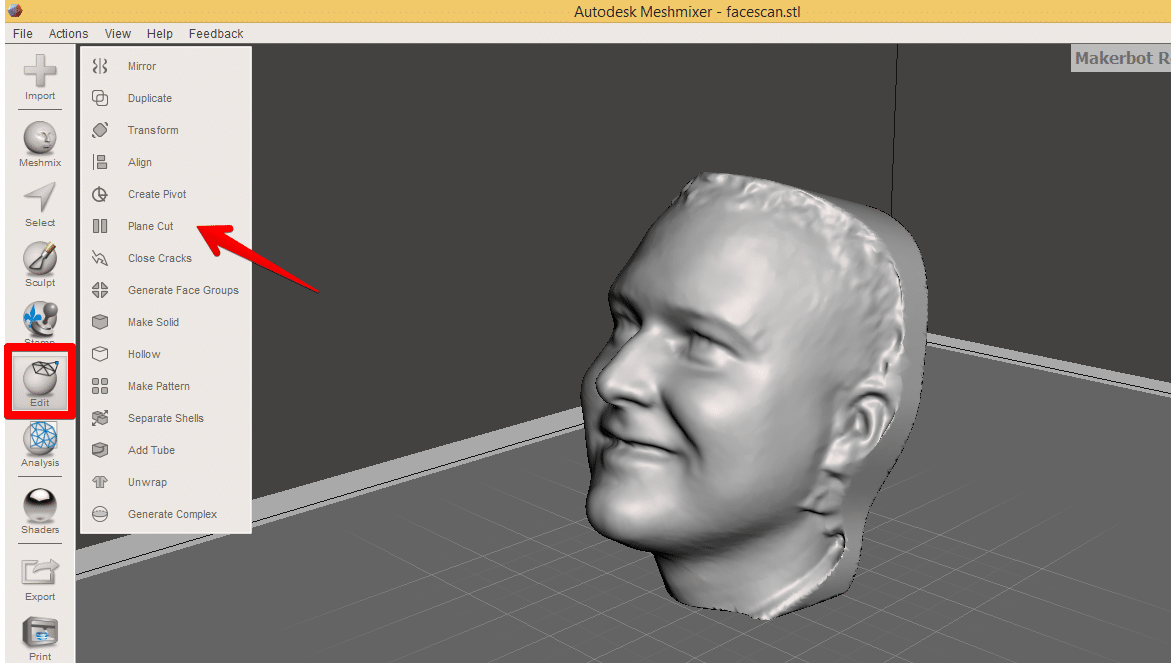Click the Export tool

[40, 579]
